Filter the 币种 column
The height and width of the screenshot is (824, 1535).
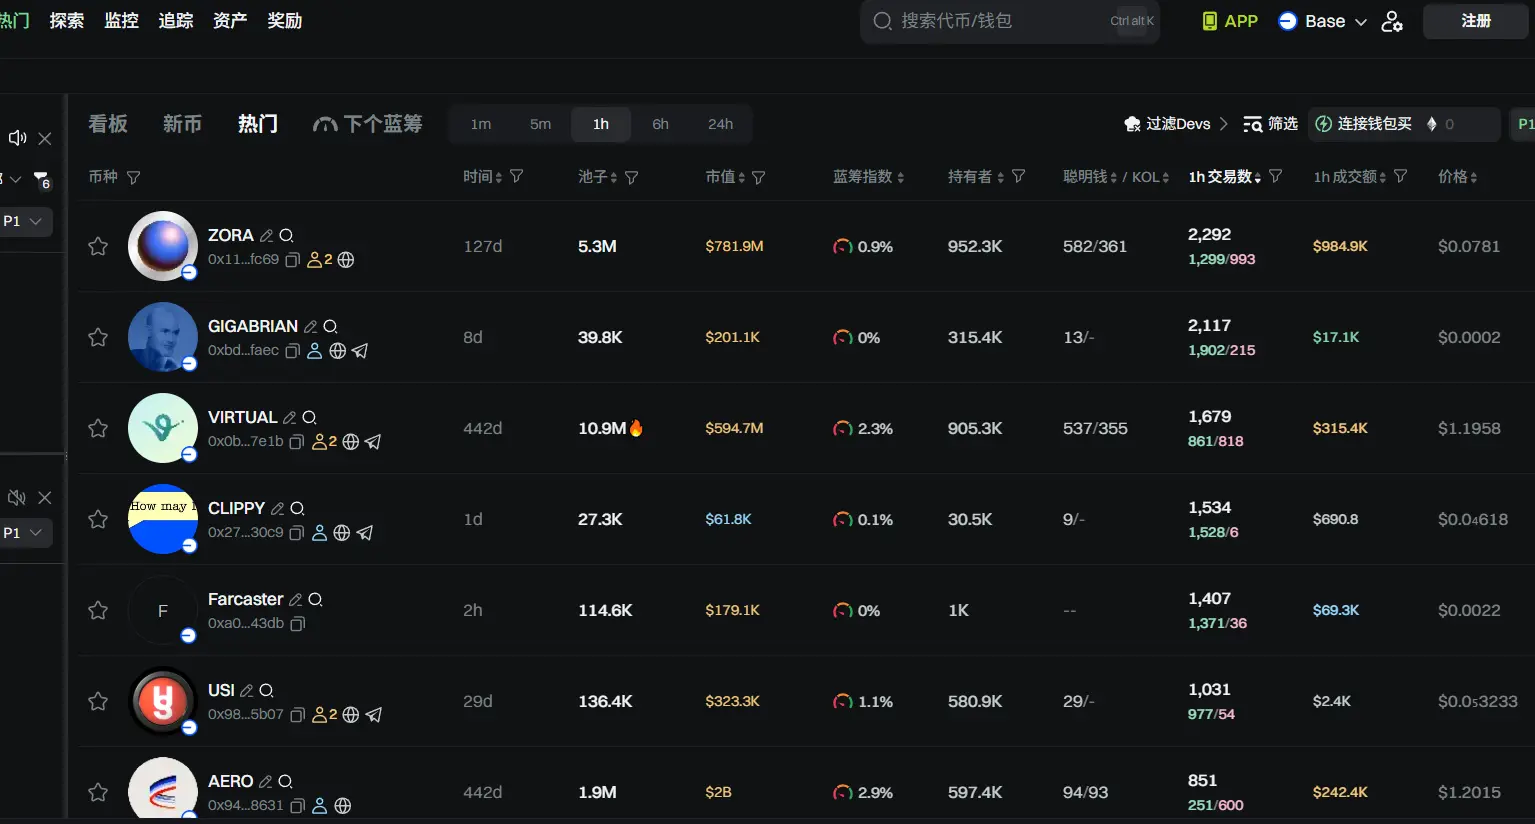(x=133, y=177)
